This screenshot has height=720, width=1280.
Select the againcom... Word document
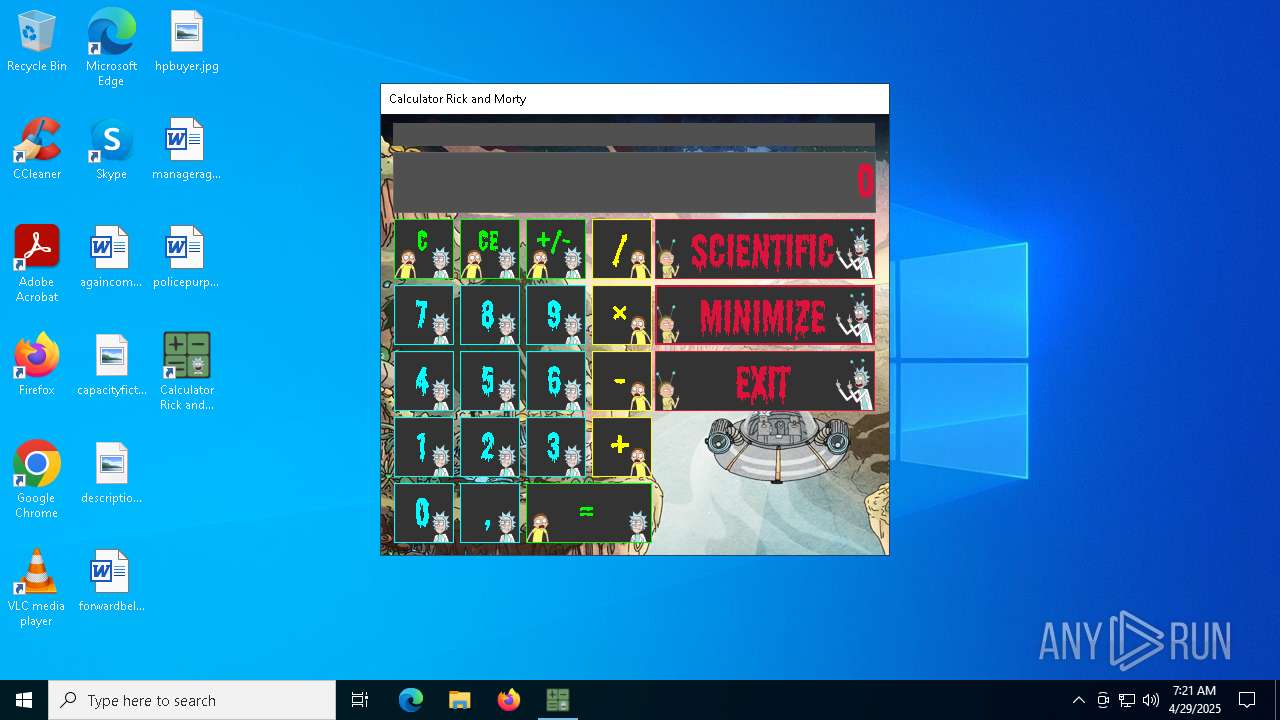[x=111, y=258]
